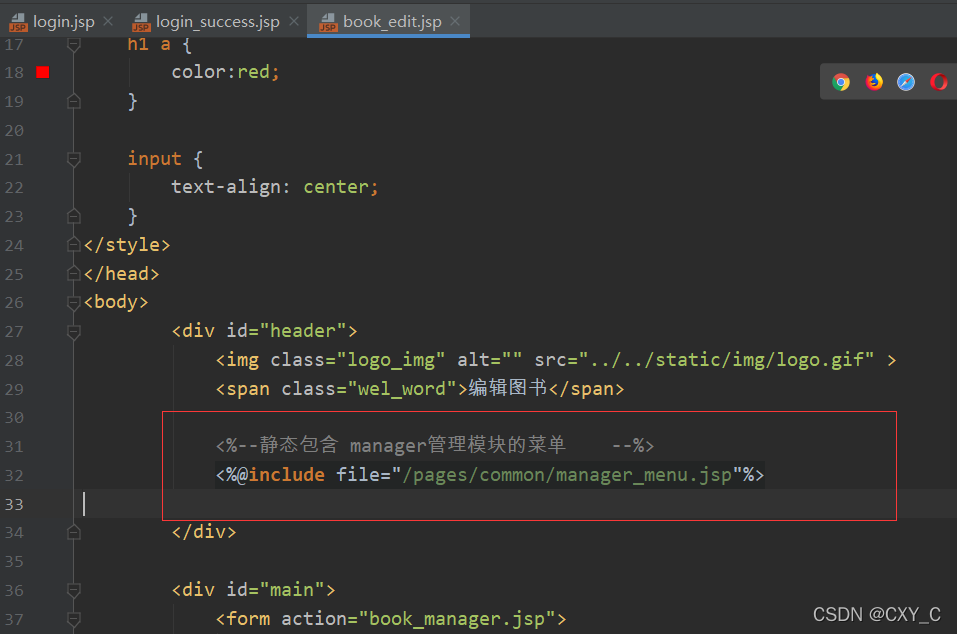This screenshot has height=634, width=957.
Task: Collapse the header div on line 27
Action: point(74,332)
